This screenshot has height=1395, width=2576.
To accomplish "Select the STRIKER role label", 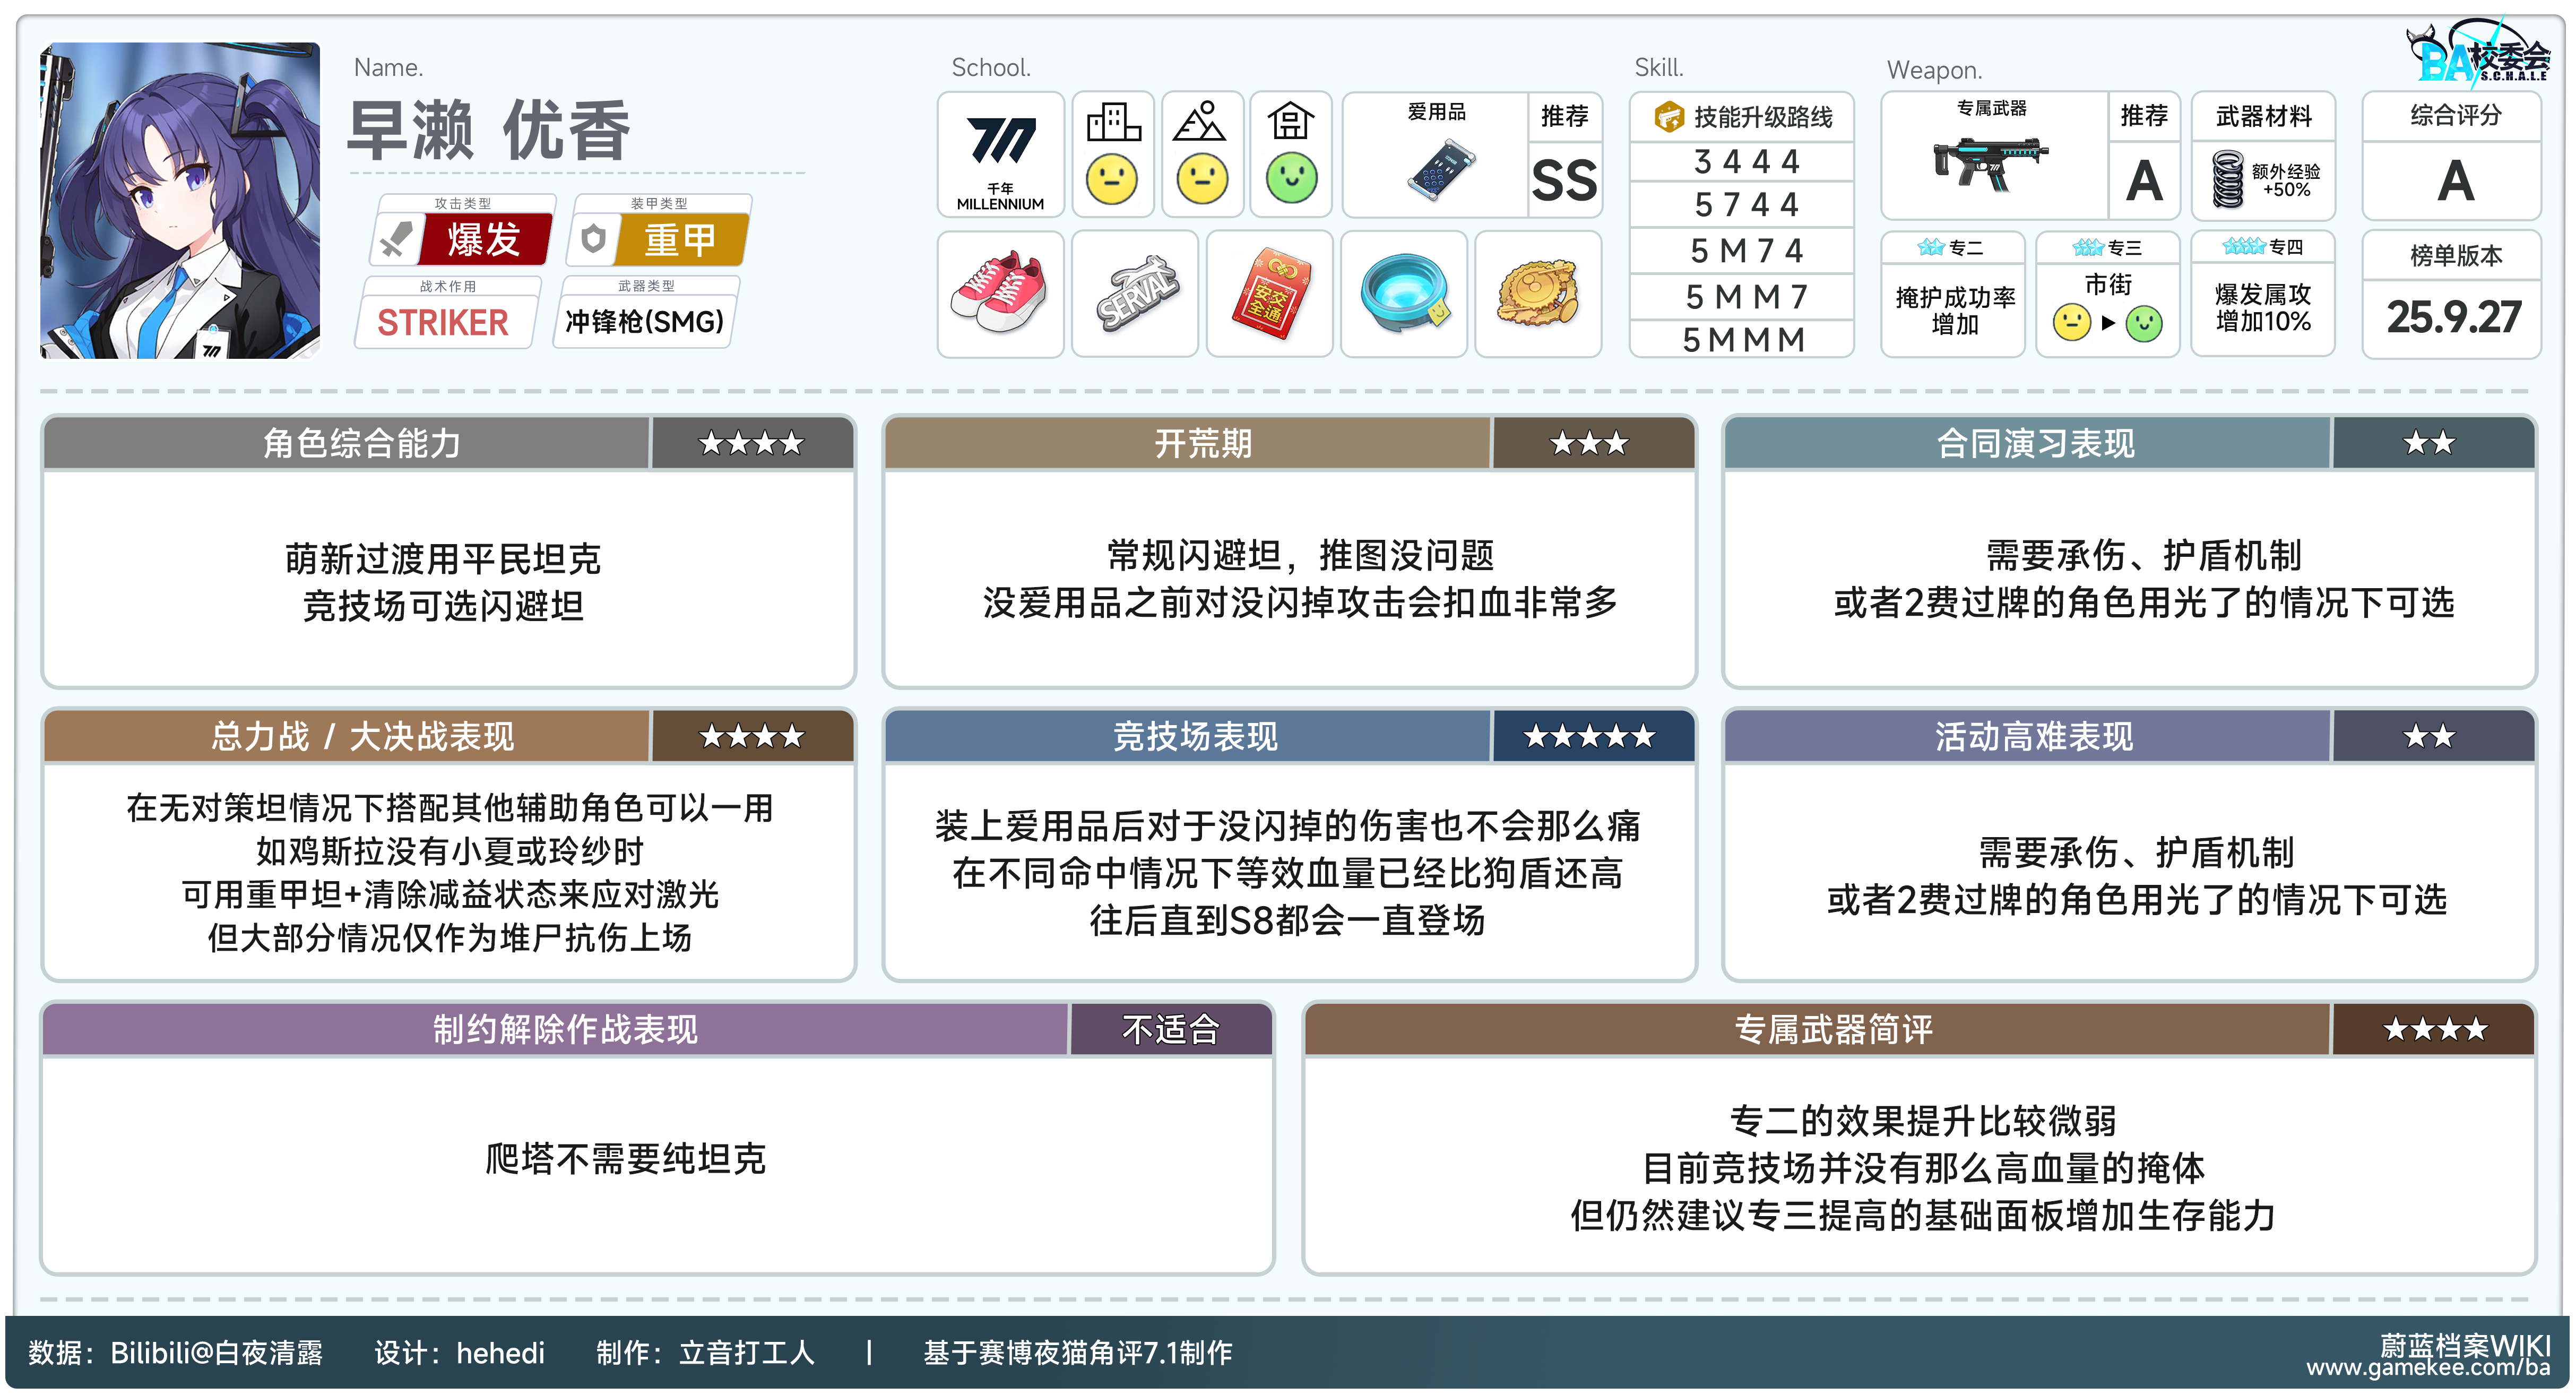I will coord(443,323).
